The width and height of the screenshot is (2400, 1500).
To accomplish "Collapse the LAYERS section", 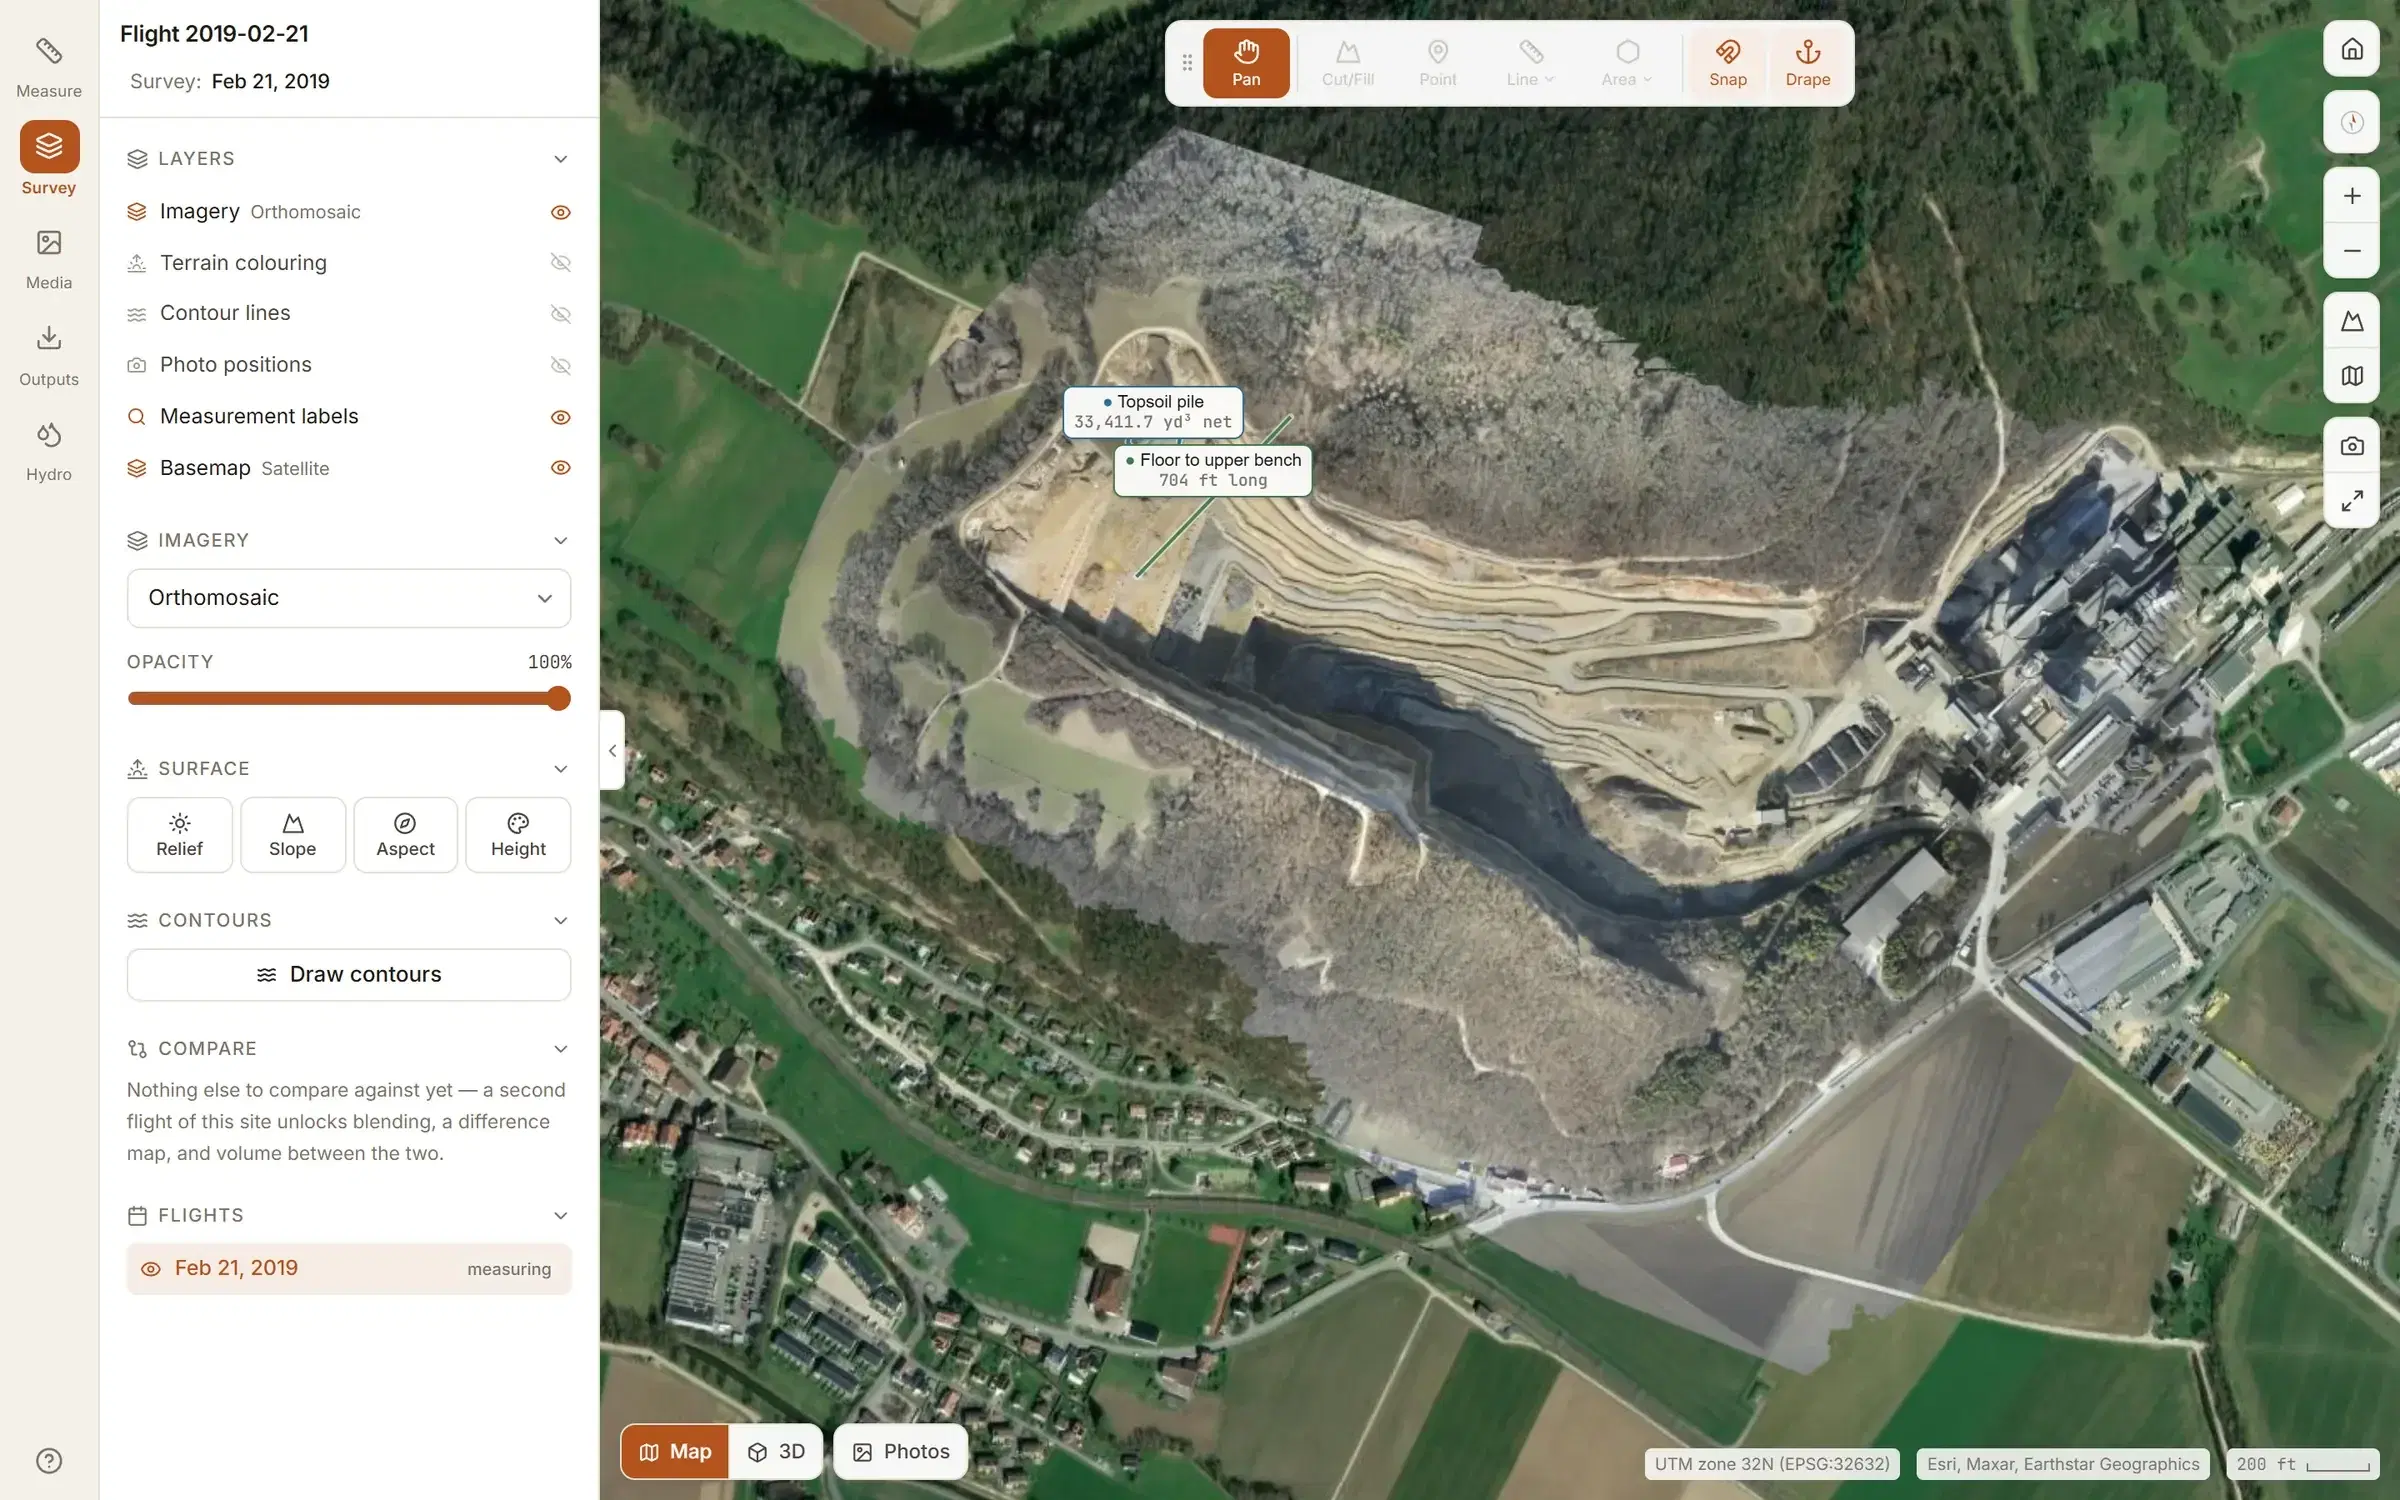I will coord(561,159).
